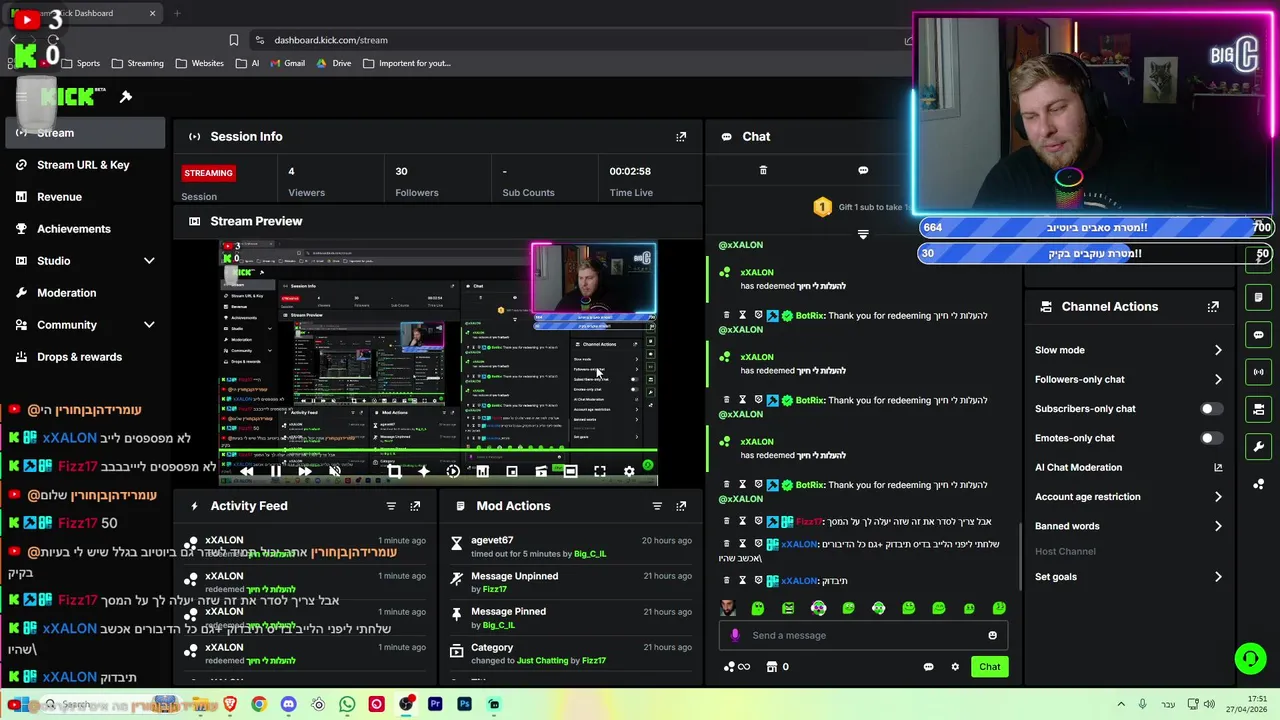The width and height of the screenshot is (1280, 720).
Task: Open Photoshop from the taskbar
Action: click(464, 704)
